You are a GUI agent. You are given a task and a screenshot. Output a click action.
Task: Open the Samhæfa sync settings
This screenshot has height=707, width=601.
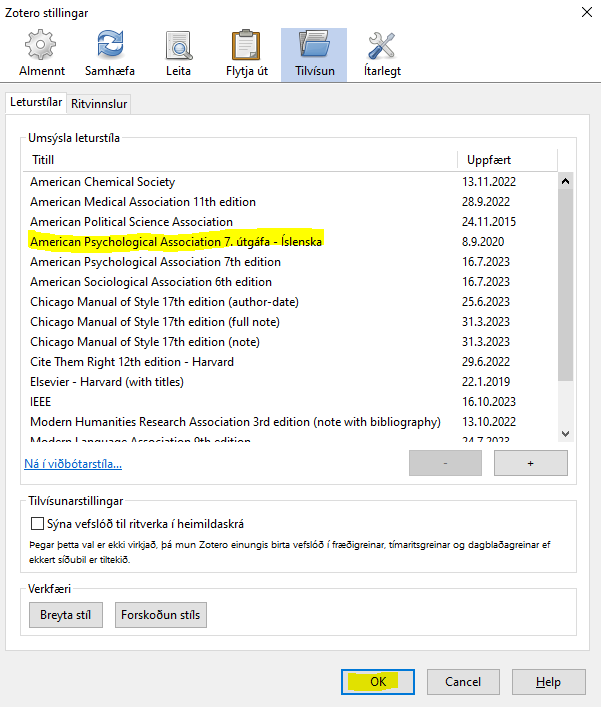coord(110,54)
